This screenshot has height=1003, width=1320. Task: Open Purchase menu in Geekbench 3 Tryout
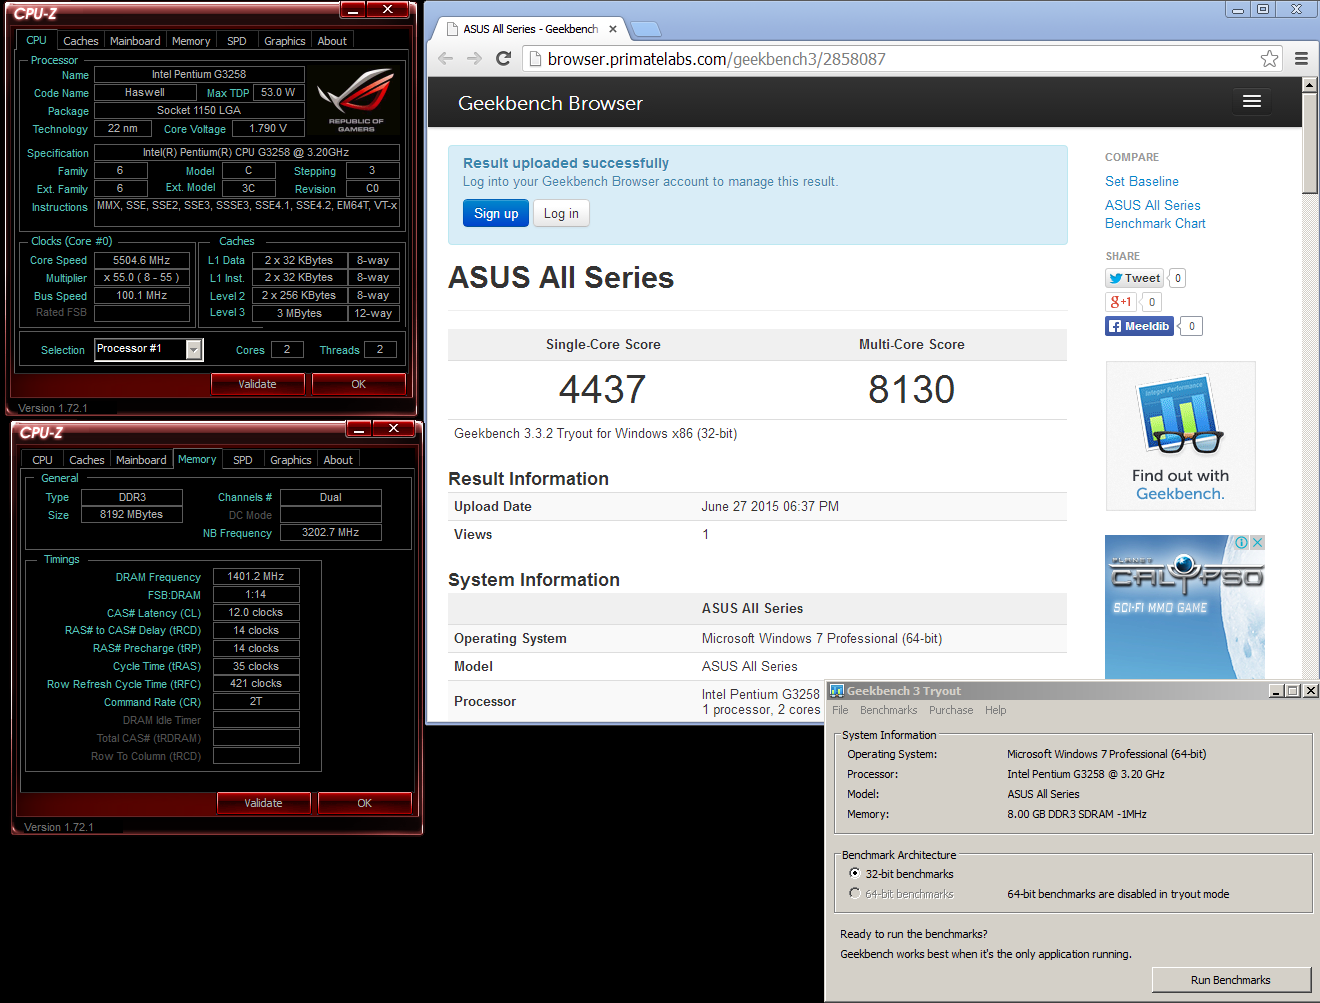[x=951, y=710]
